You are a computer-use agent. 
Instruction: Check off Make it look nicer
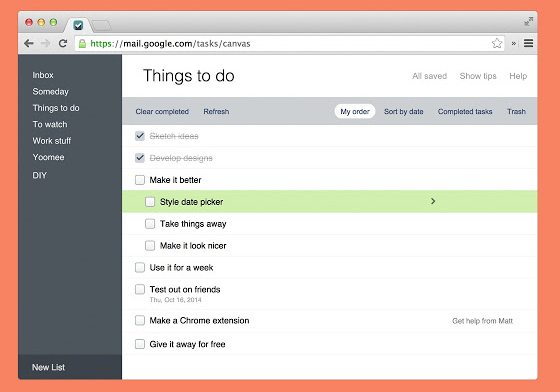(150, 246)
